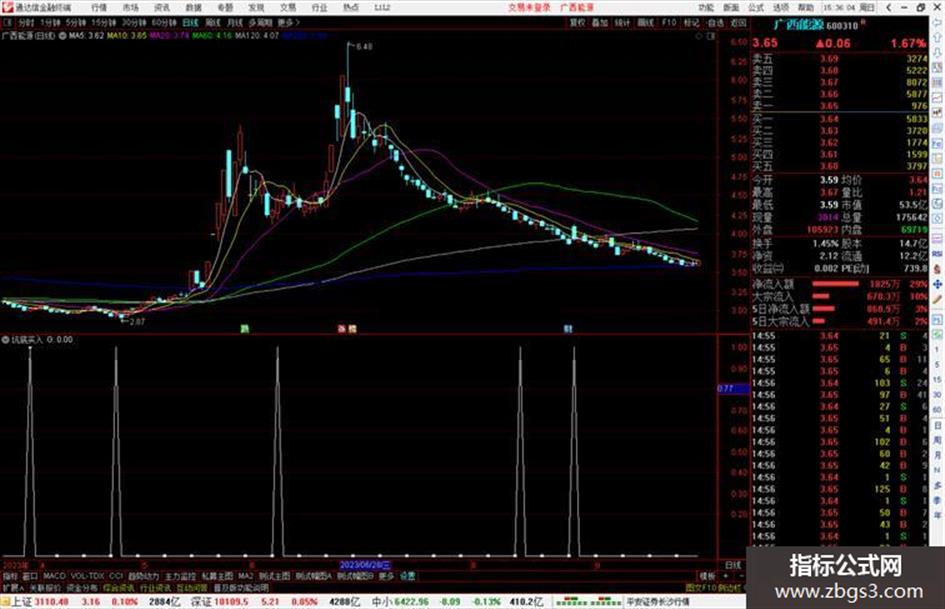Viewport: 945px width, 609px height.
Task: Click the 广西能源 indicator settings circle icon
Action: (x=63, y=36)
